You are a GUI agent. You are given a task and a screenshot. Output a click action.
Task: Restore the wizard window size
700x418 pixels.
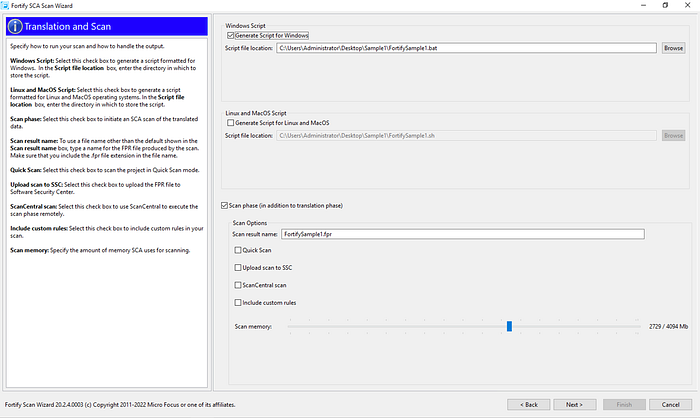coord(665,5)
